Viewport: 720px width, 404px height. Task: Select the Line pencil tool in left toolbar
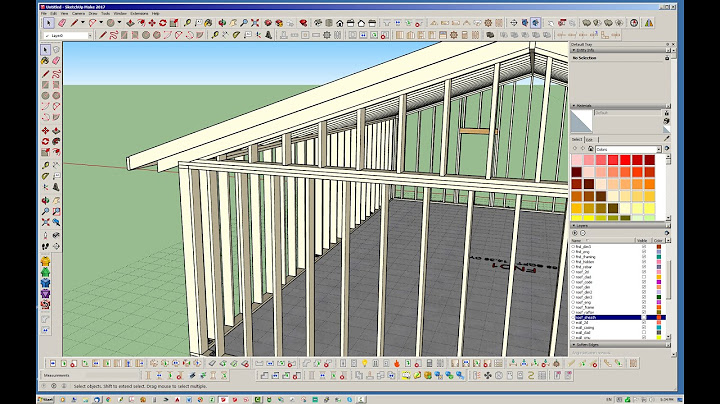coord(45,73)
